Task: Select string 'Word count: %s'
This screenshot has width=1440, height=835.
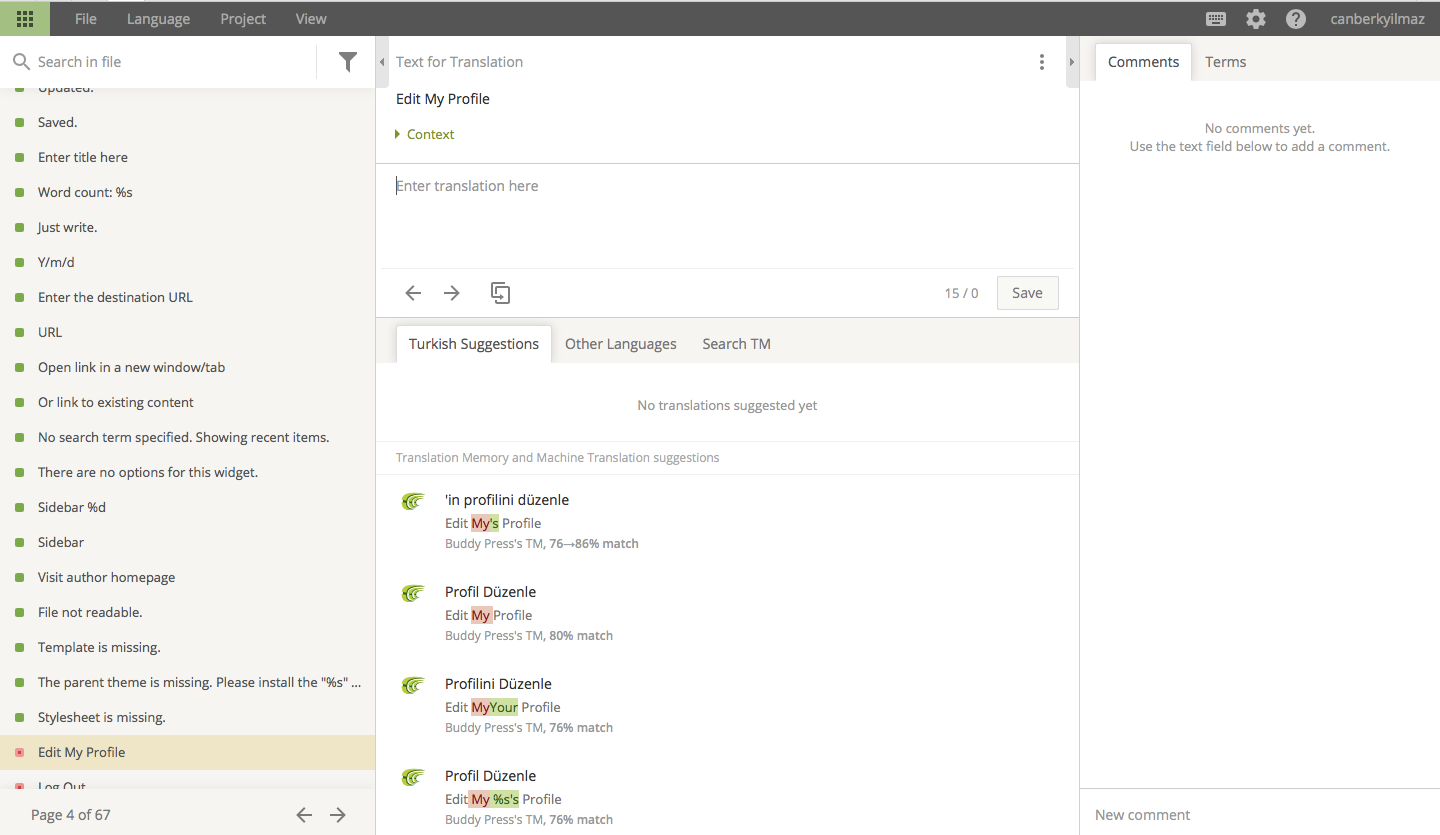Action: click(x=187, y=192)
